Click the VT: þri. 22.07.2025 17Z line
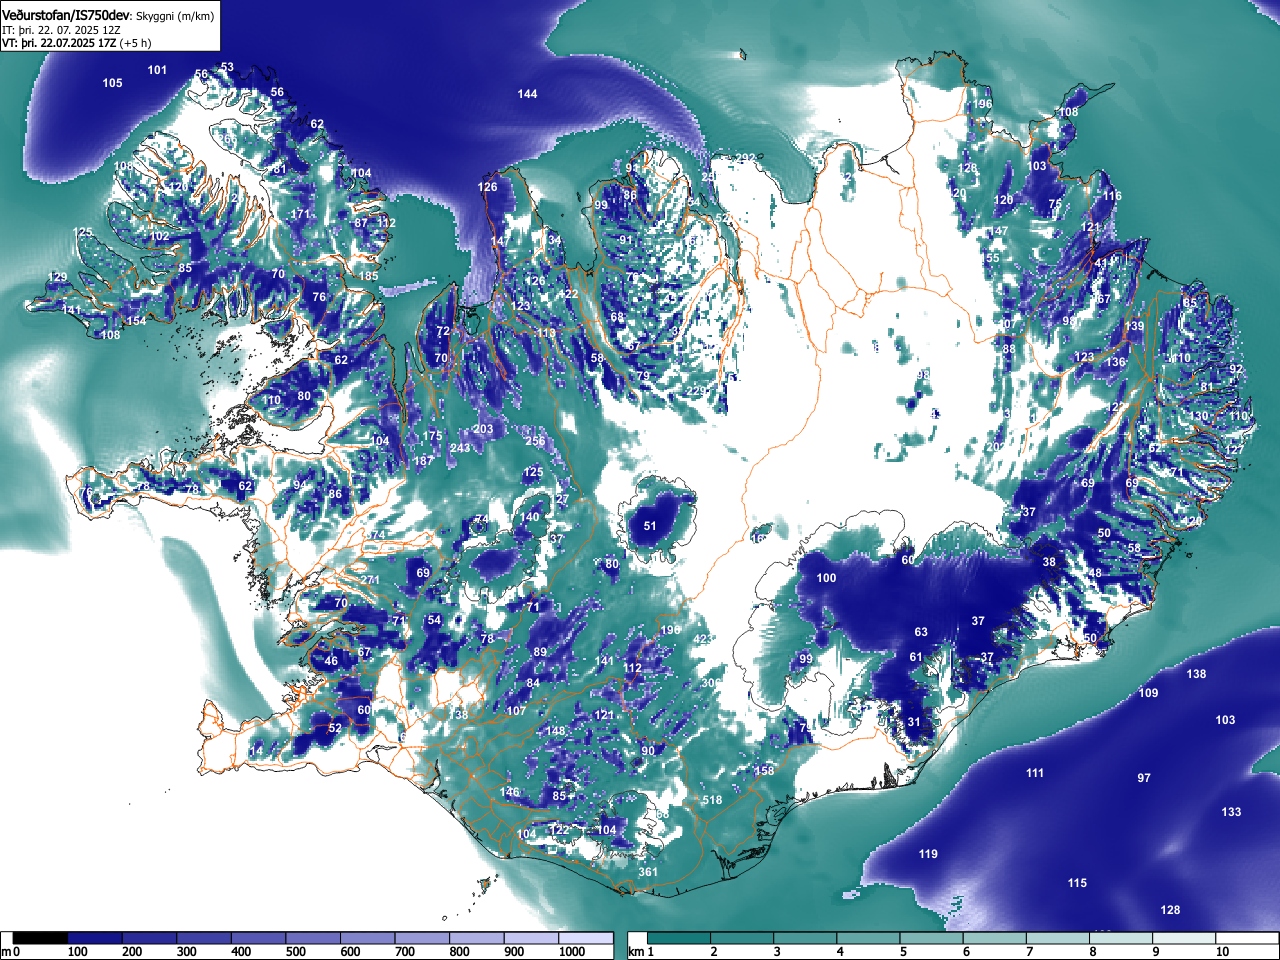Viewport: 1280px width, 960px height. [x=59, y=43]
